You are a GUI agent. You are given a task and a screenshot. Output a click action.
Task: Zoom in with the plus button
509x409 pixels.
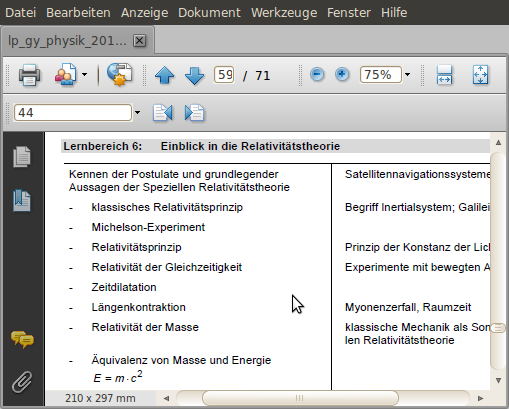(x=342, y=74)
